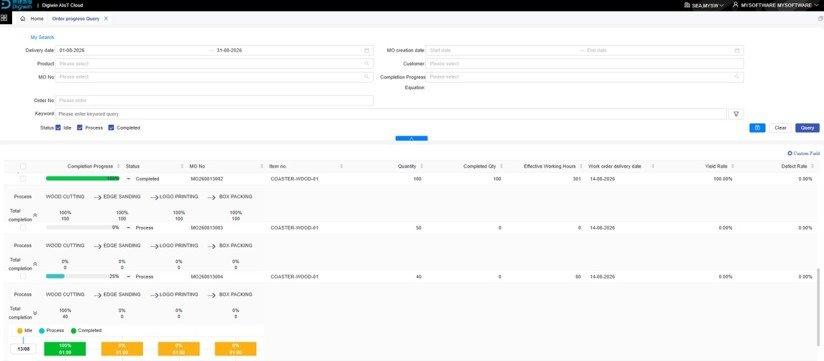Open the MYSOFTWARE user dropdown
This screenshot has width=824, height=361.
click(x=775, y=5)
